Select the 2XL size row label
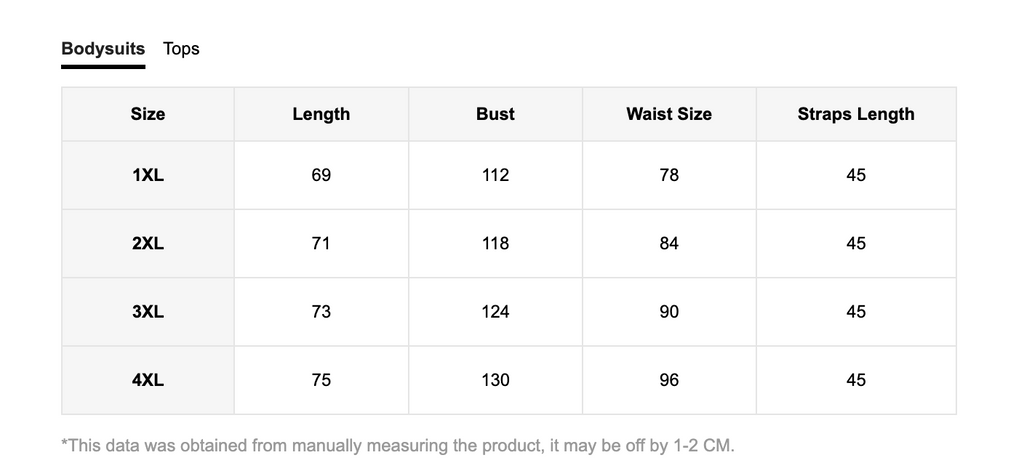Viewport: 1024px width, 471px height. click(148, 244)
